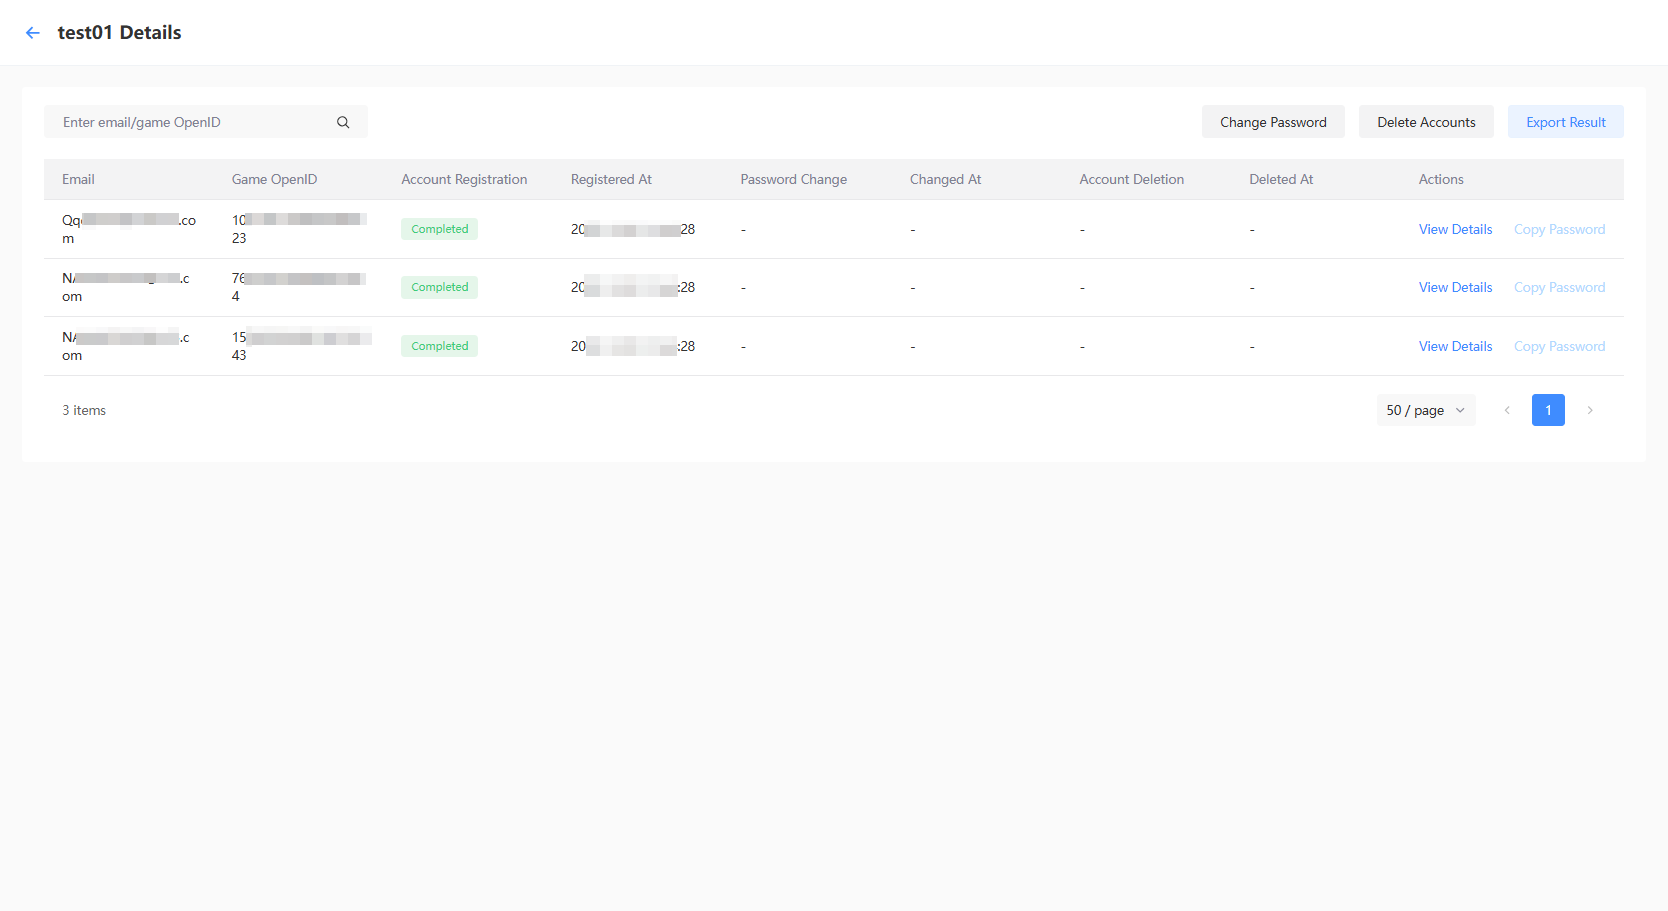Click the Completed badge in first row
The width and height of the screenshot is (1668, 911).
coord(439,228)
